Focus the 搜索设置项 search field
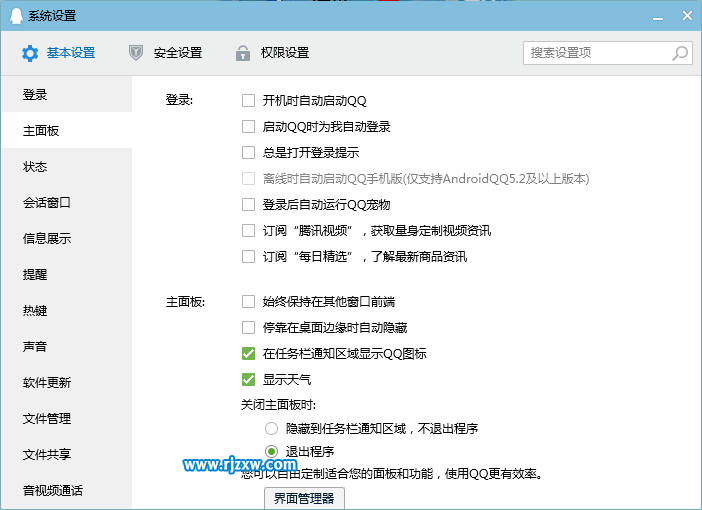The height and width of the screenshot is (510, 702). tap(608, 53)
